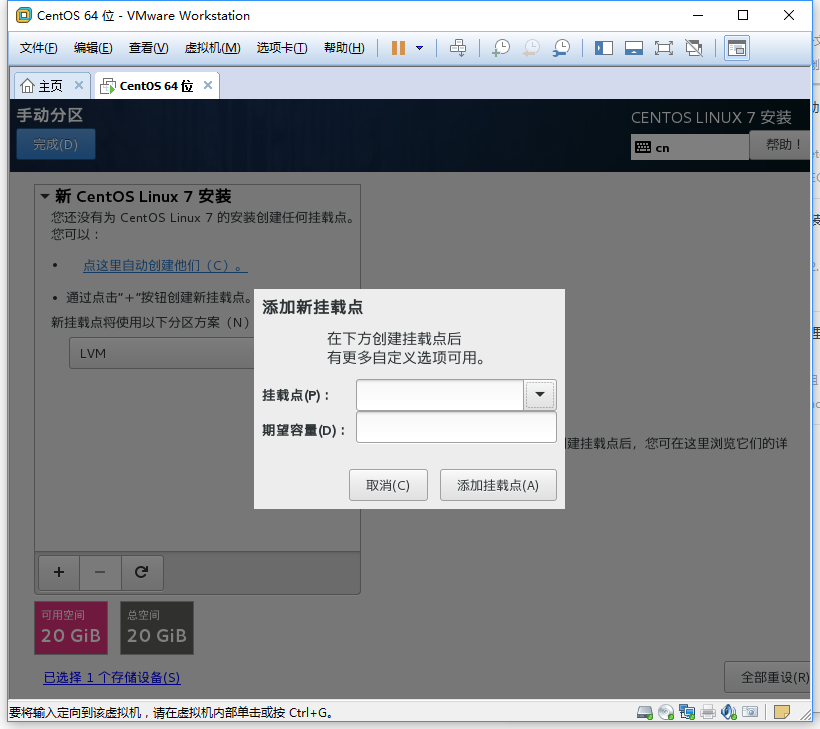Viewport: 820px width, 729px height.
Task: Close the 主页 tab
Action: (79, 85)
